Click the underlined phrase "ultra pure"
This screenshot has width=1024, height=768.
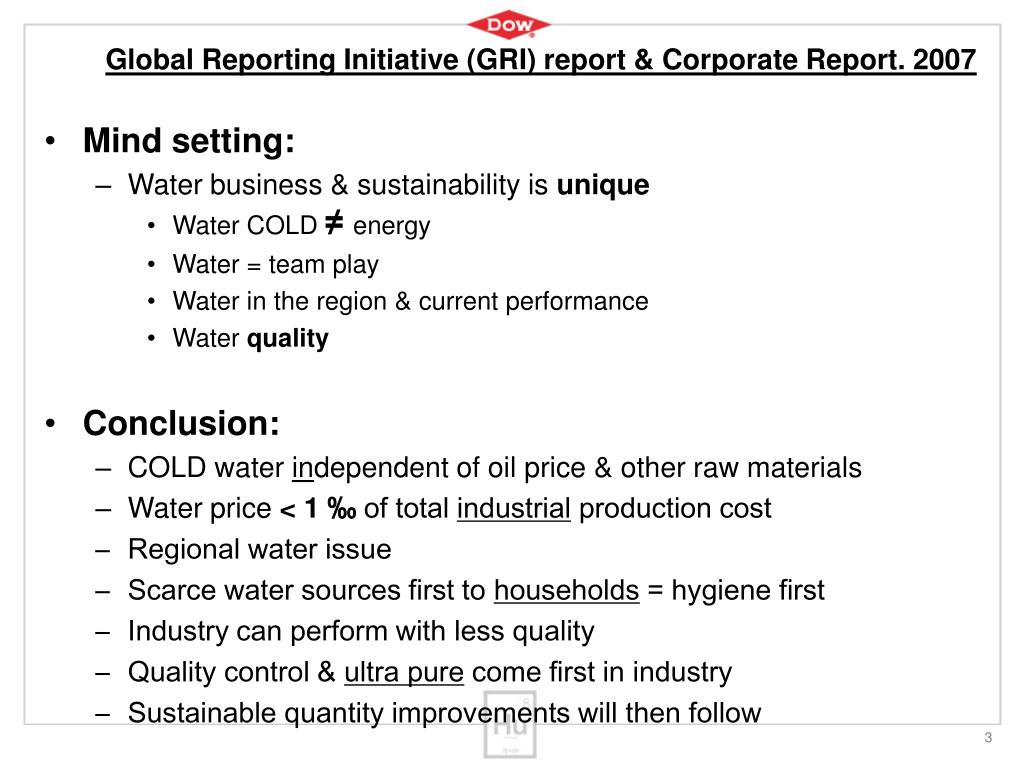404,672
